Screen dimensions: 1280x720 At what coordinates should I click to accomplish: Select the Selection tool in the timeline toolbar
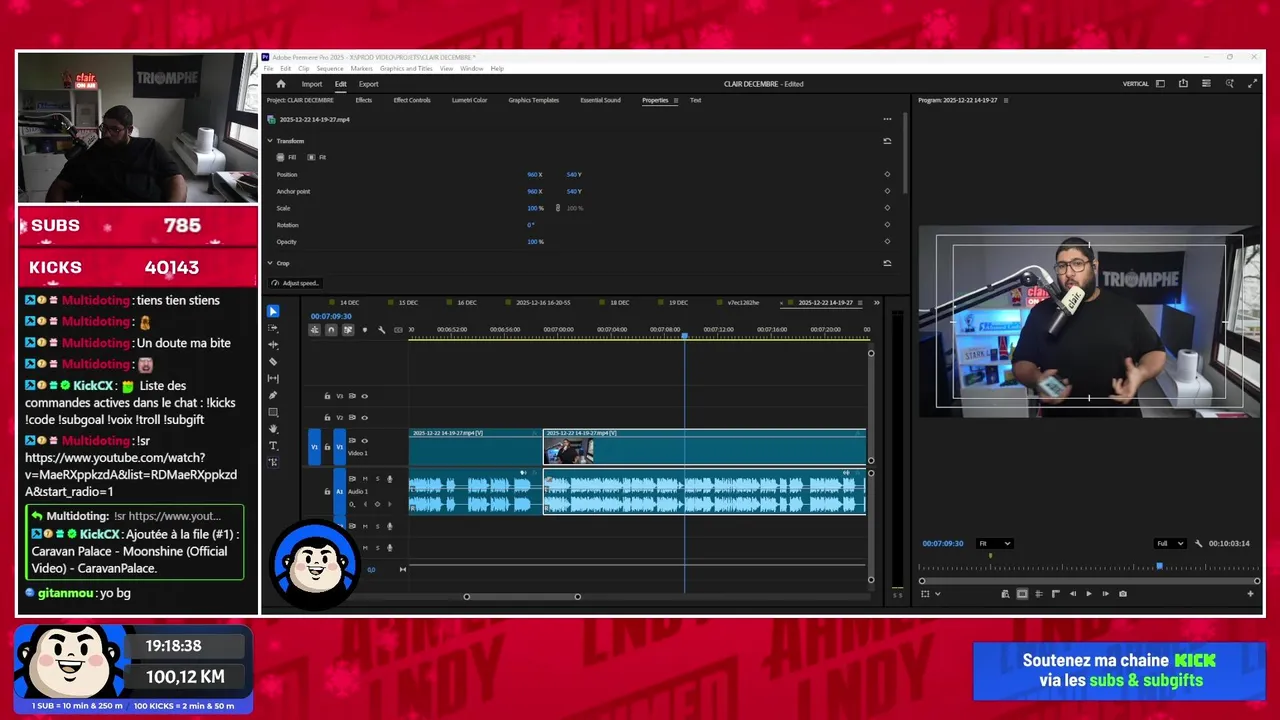273,312
